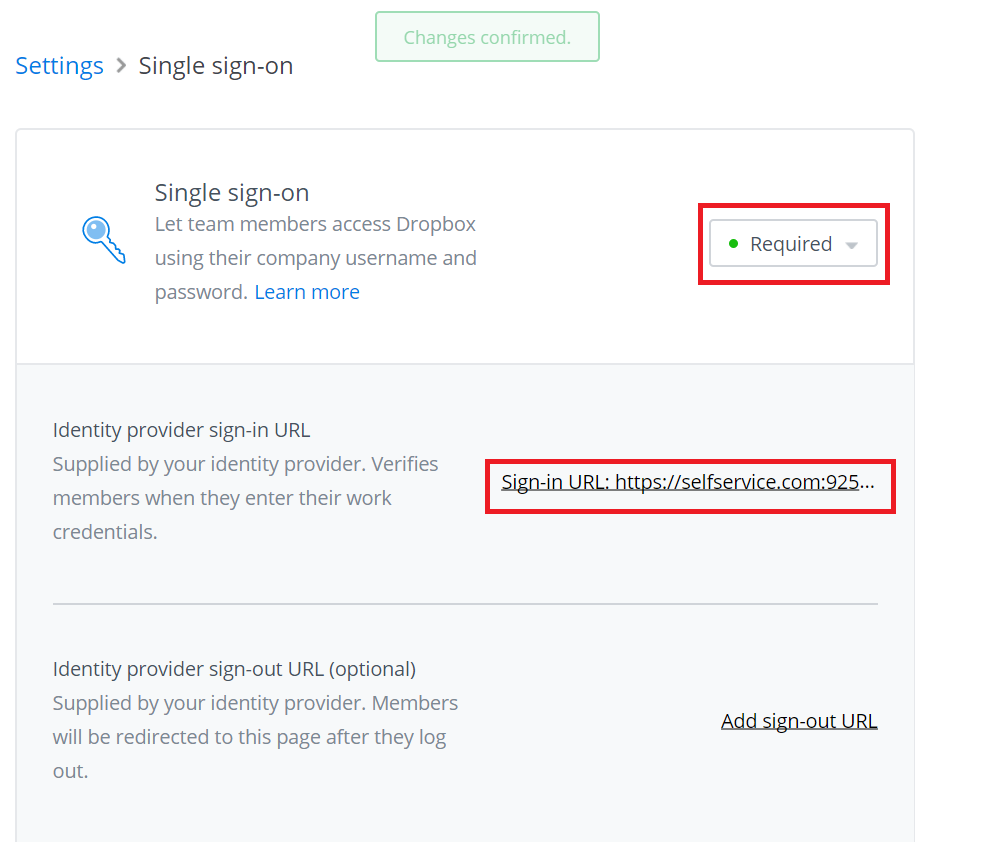This screenshot has height=842, width=992.
Task: Click the 'Members will be redirected' description text
Action: [256, 737]
